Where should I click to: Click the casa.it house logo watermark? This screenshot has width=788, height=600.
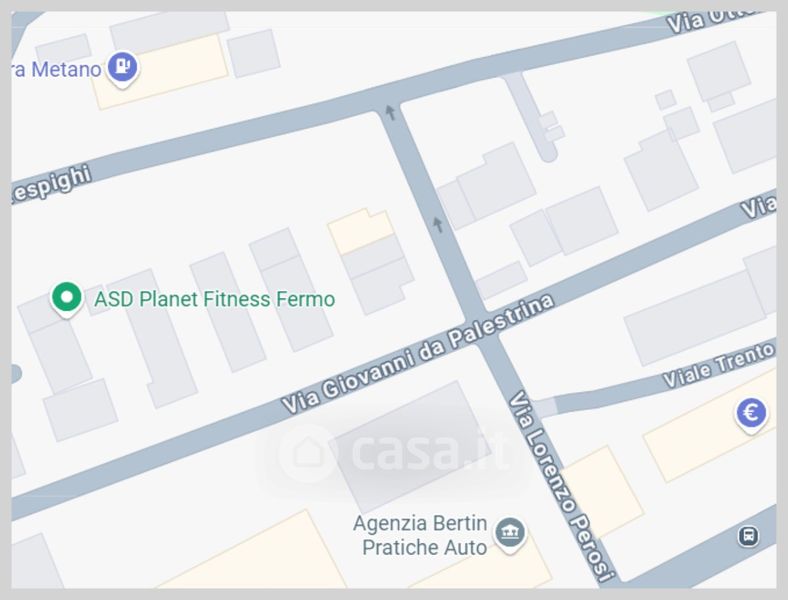pos(308,453)
